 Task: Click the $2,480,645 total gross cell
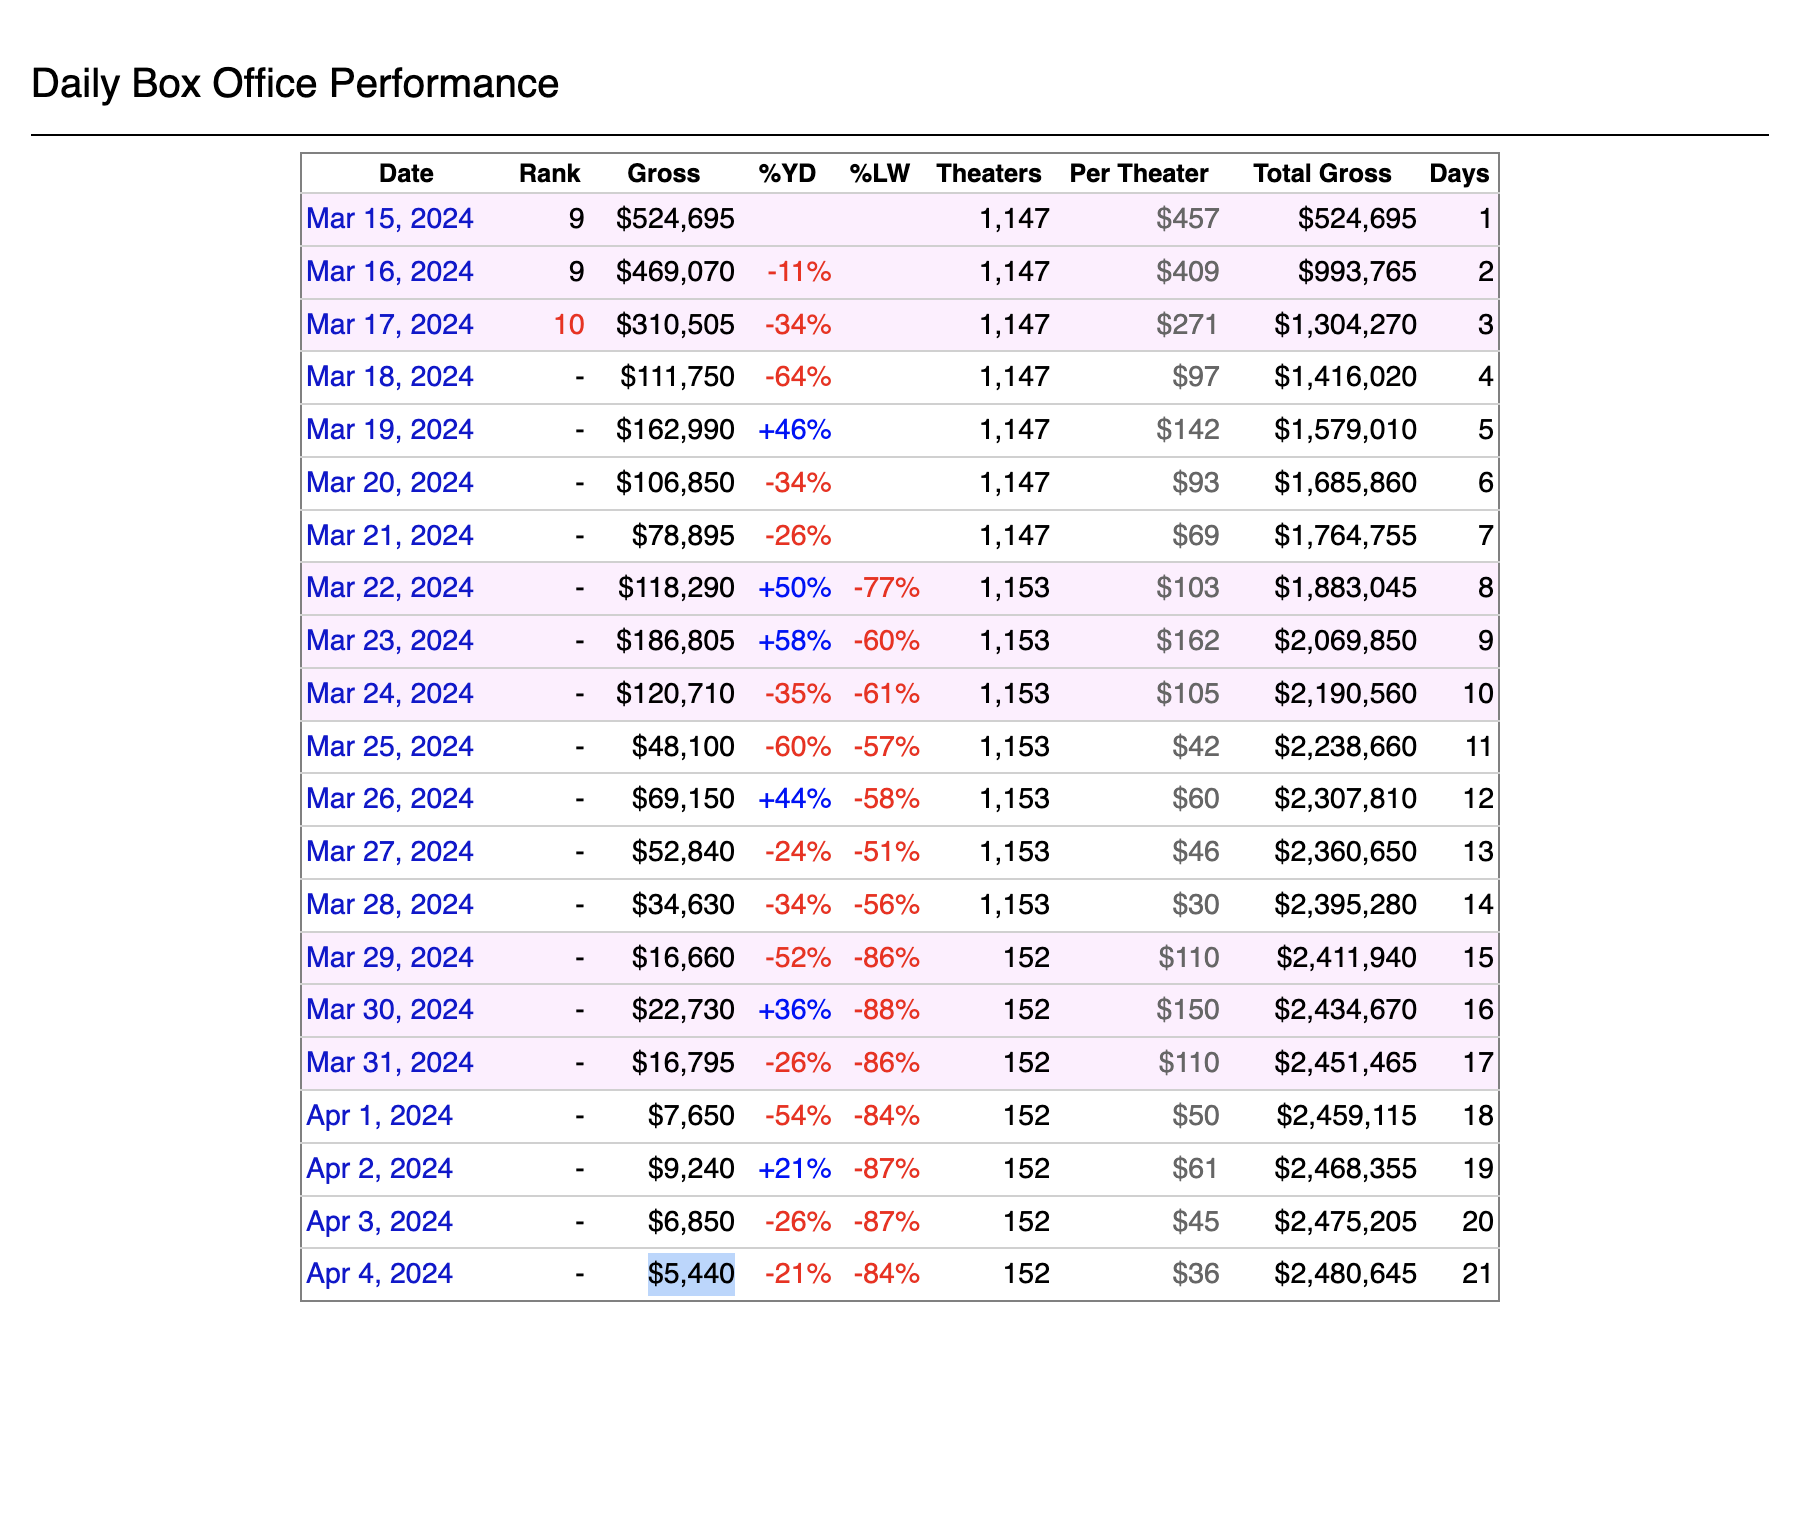coord(1345,1274)
